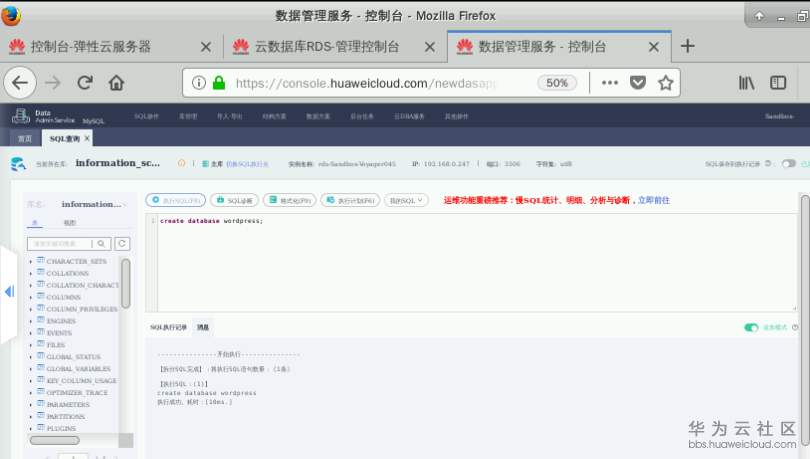Open the first menu after MySQL in navbar
Screen dimensions: 810x459
146,116
